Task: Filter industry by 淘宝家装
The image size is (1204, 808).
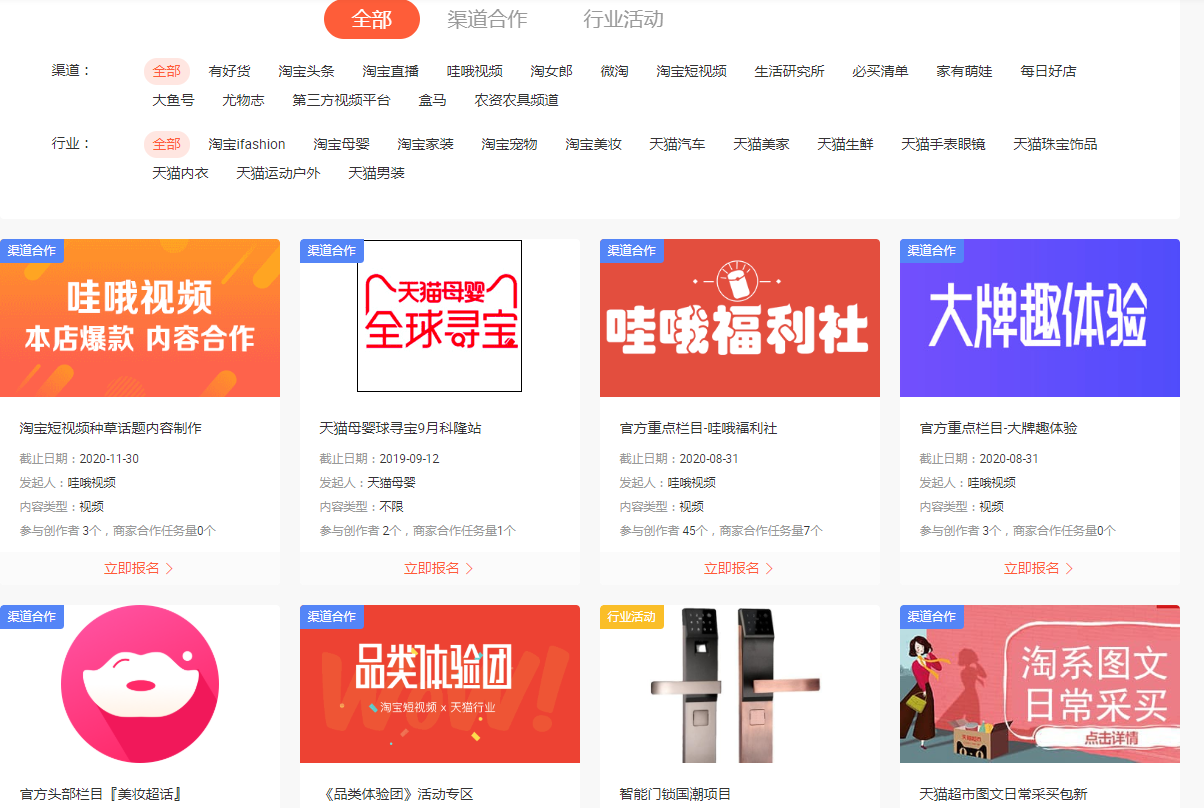Action: 425,144
